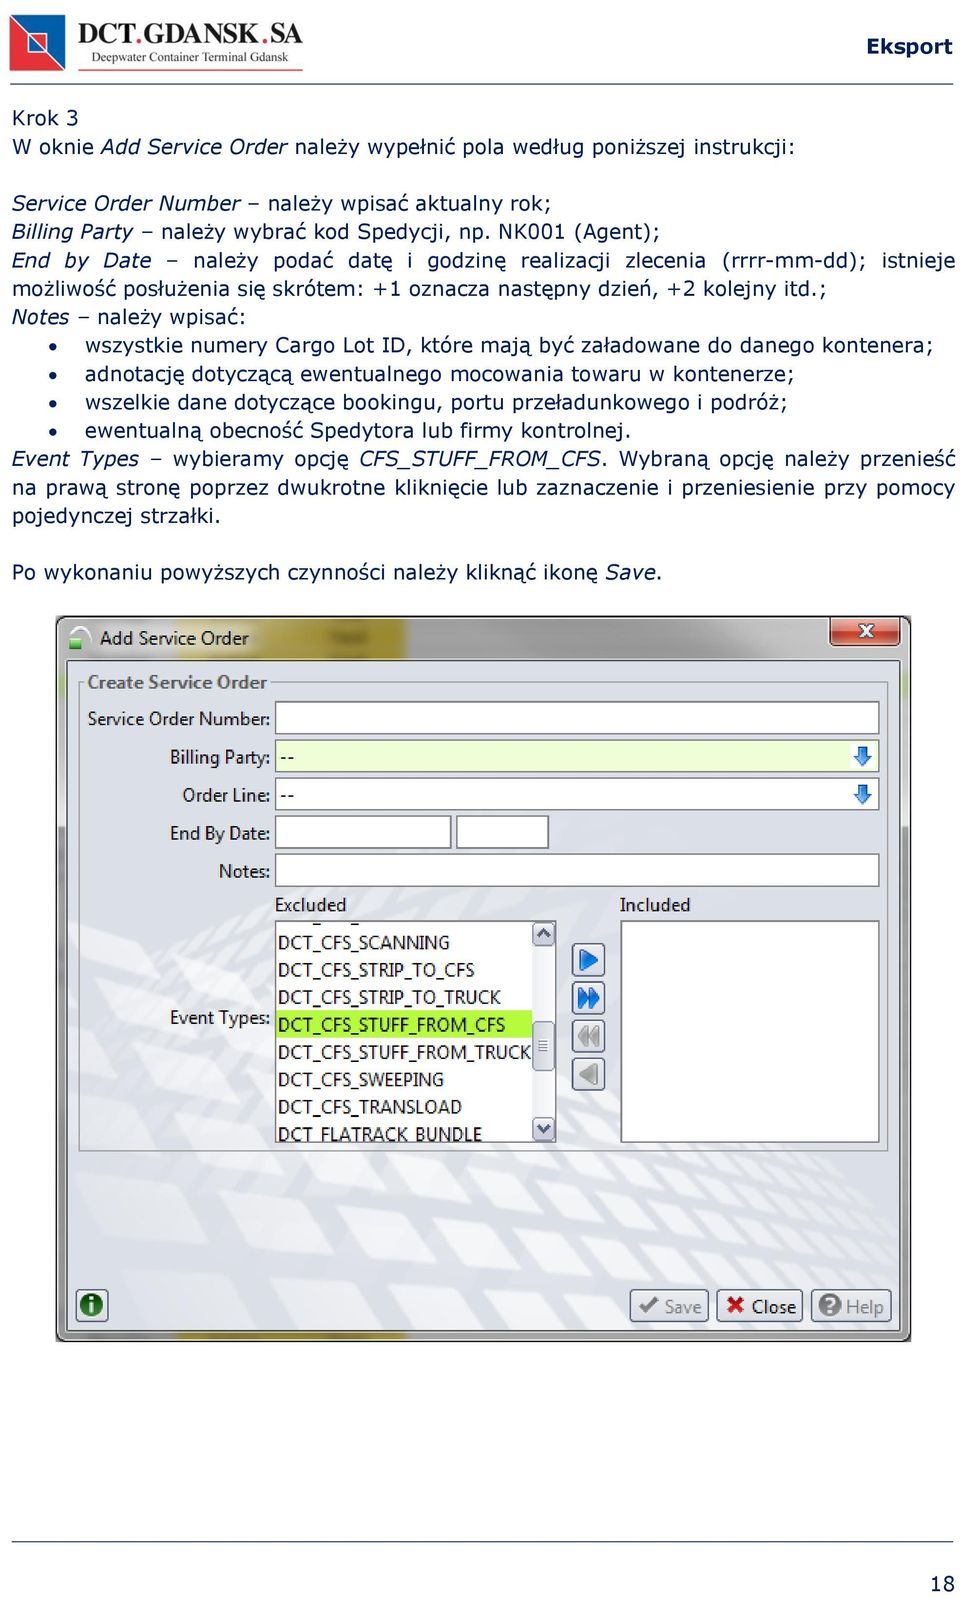Screen dimensions: 960x1599
Task: Click the Close button
Action: [x=760, y=1306]
